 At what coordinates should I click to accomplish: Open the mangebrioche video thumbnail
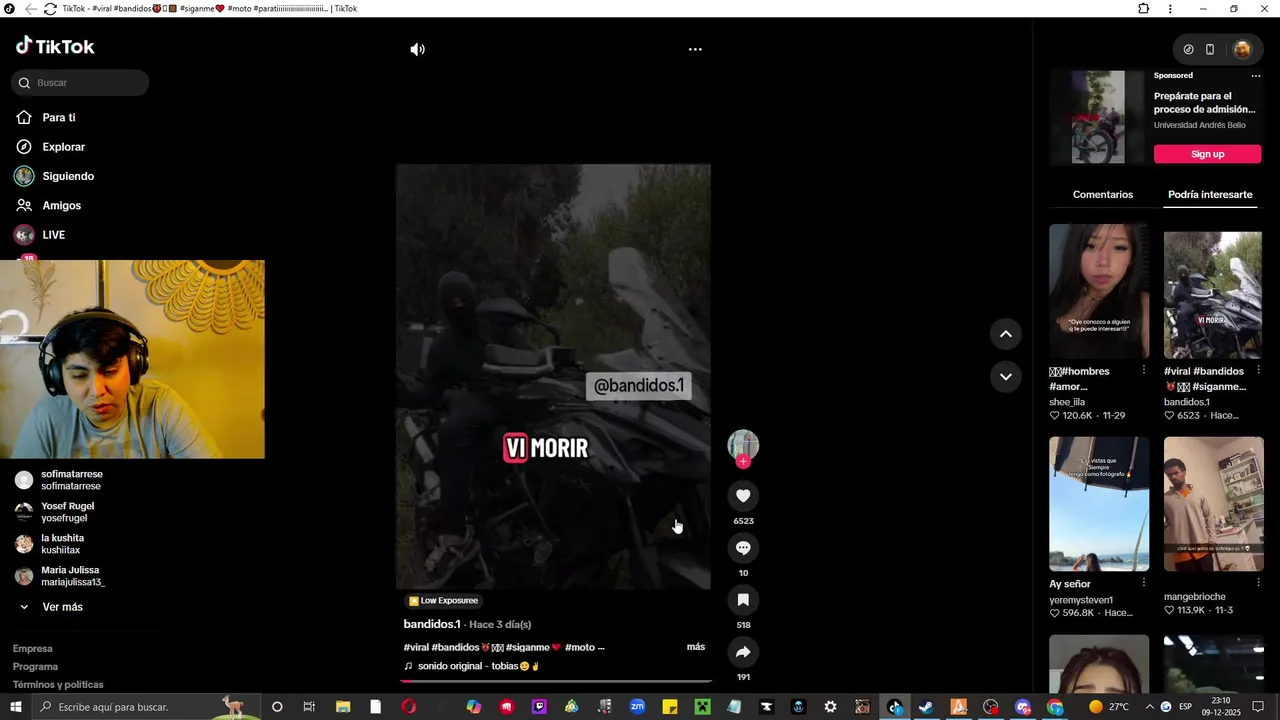coord(1213,504)
